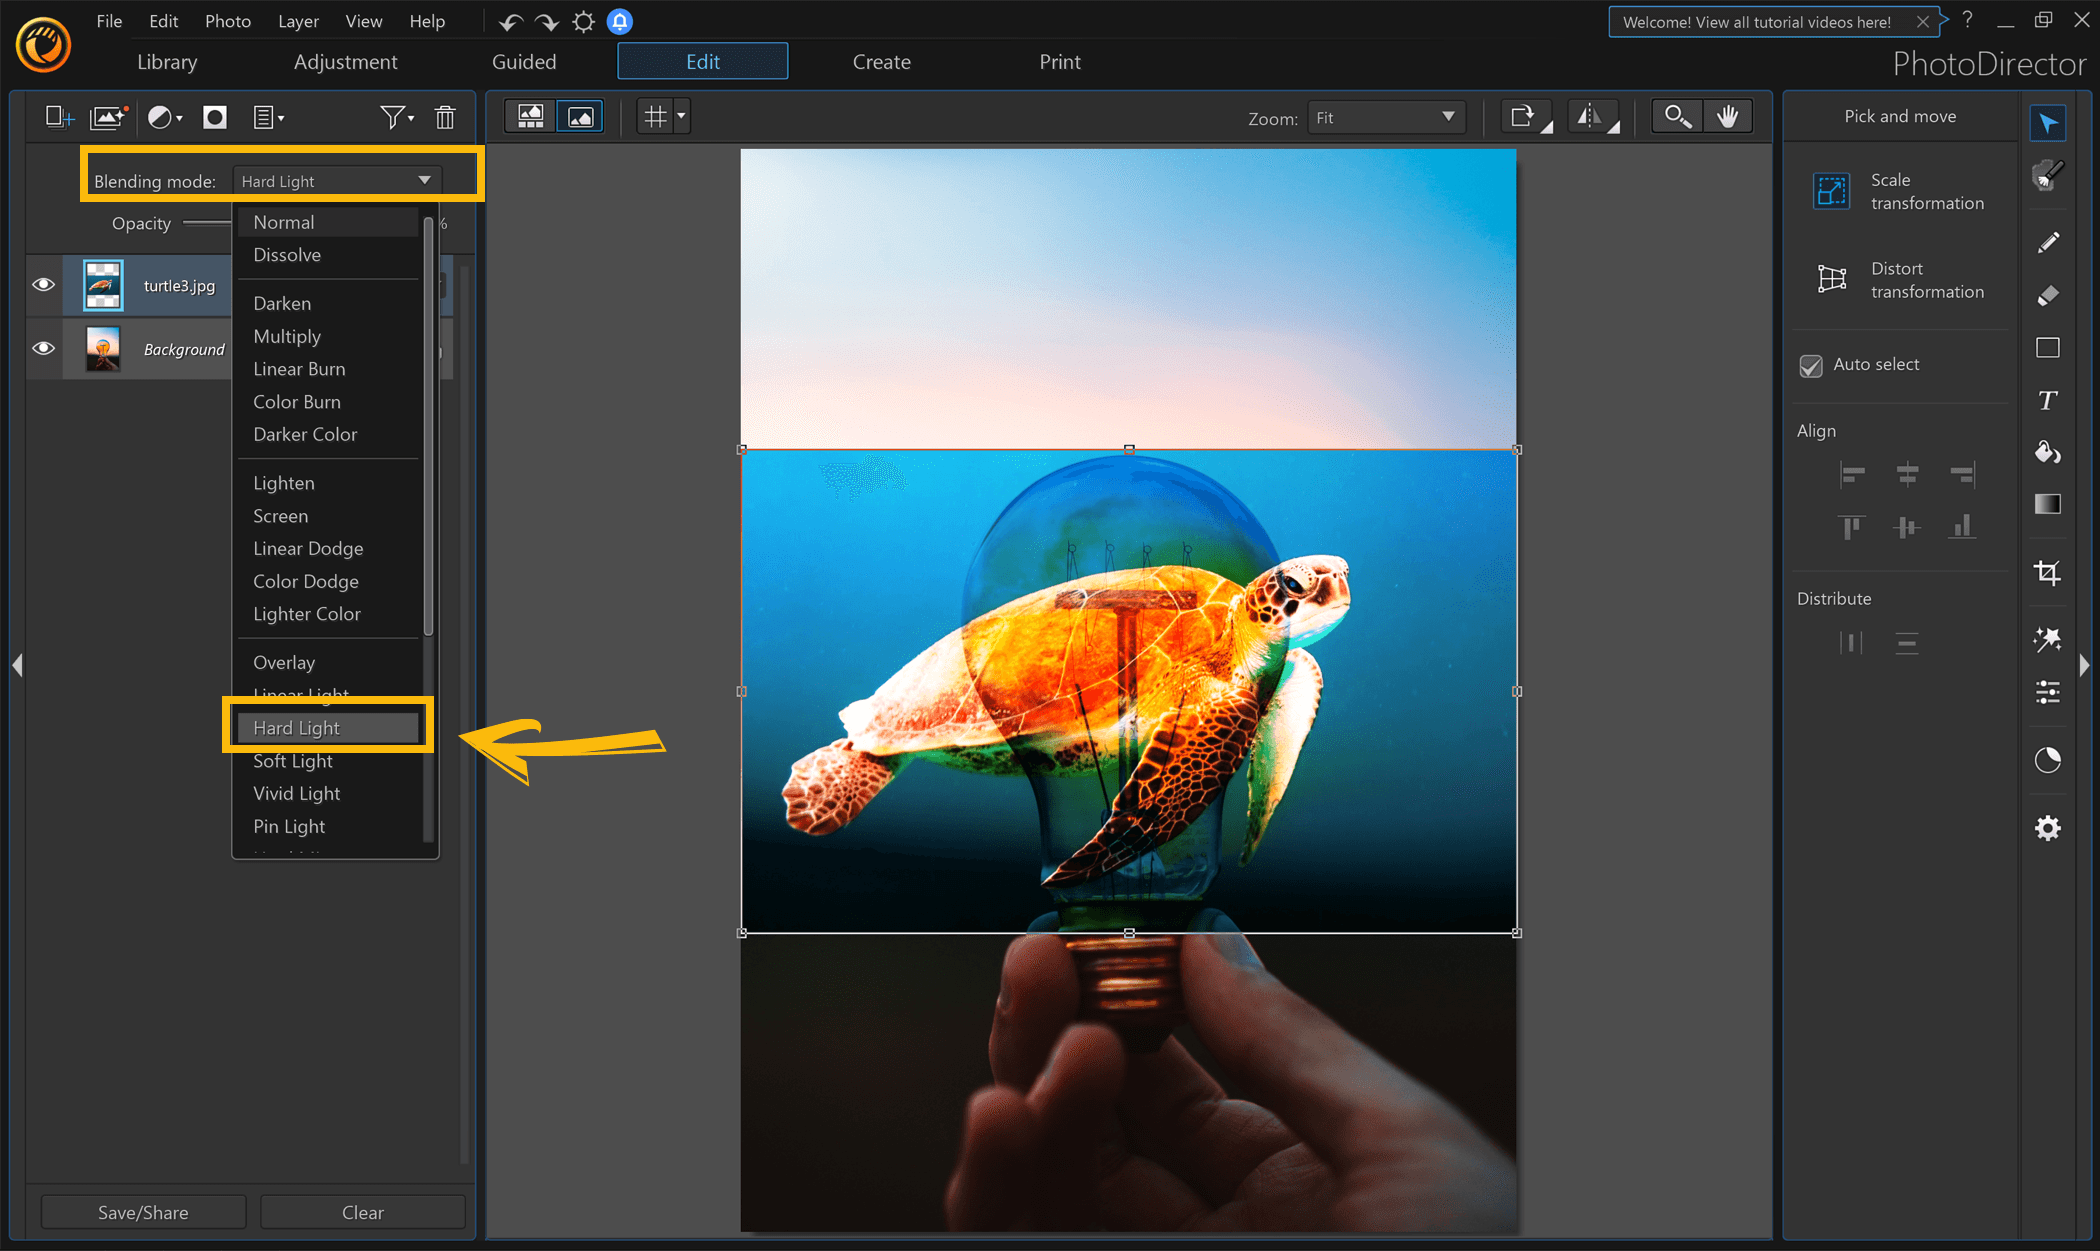Image resolution: width=2100 pixels, height=1251 pixels.
Task: Switch to compare view mode
Action: pos(531,117)
